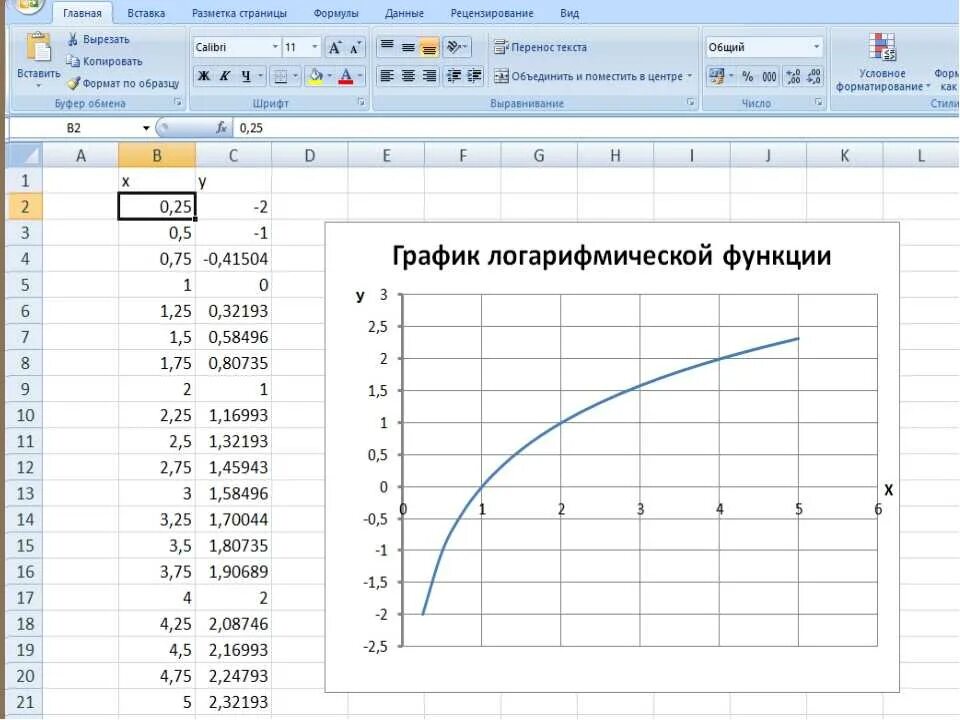
Task: Open Вид ribbon tab
Action: 569,13
